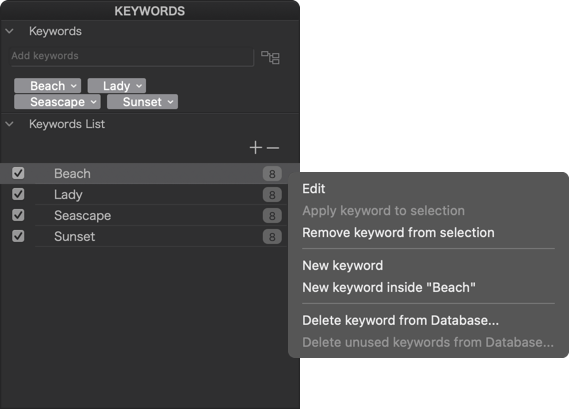569x409 pixels.
Task: Click the Add keywords input field
Action: 132,56
